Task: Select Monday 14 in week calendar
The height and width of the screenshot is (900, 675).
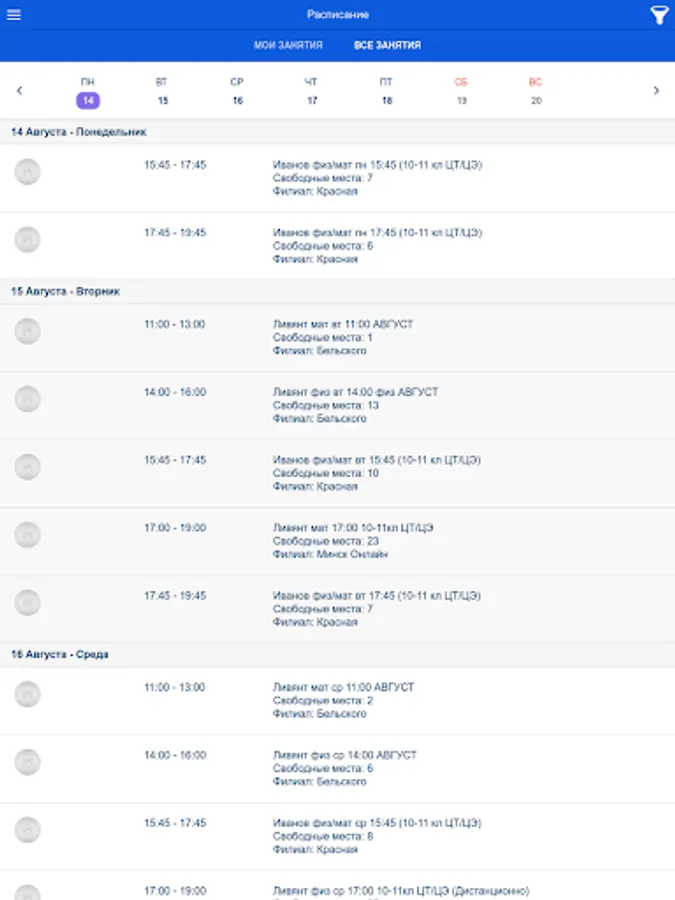Action: click(88, 92)
